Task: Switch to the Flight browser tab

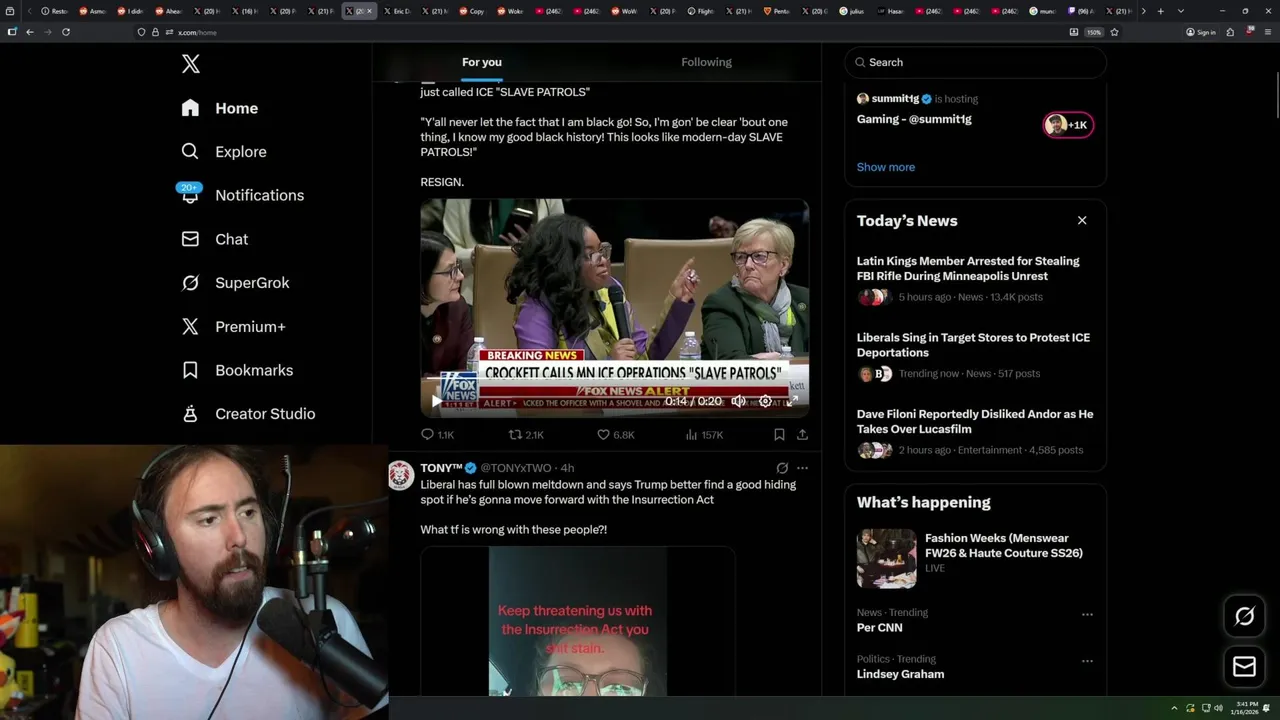Action: 702,11
